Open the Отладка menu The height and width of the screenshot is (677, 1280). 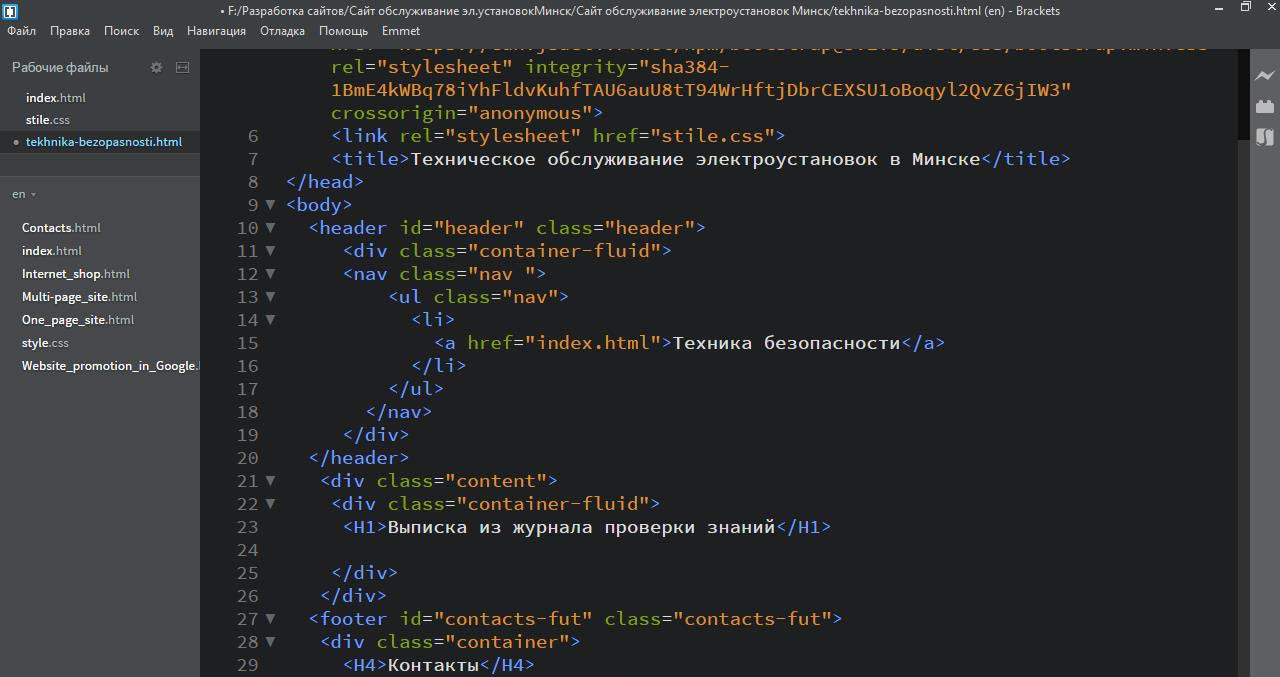point(282,31)
